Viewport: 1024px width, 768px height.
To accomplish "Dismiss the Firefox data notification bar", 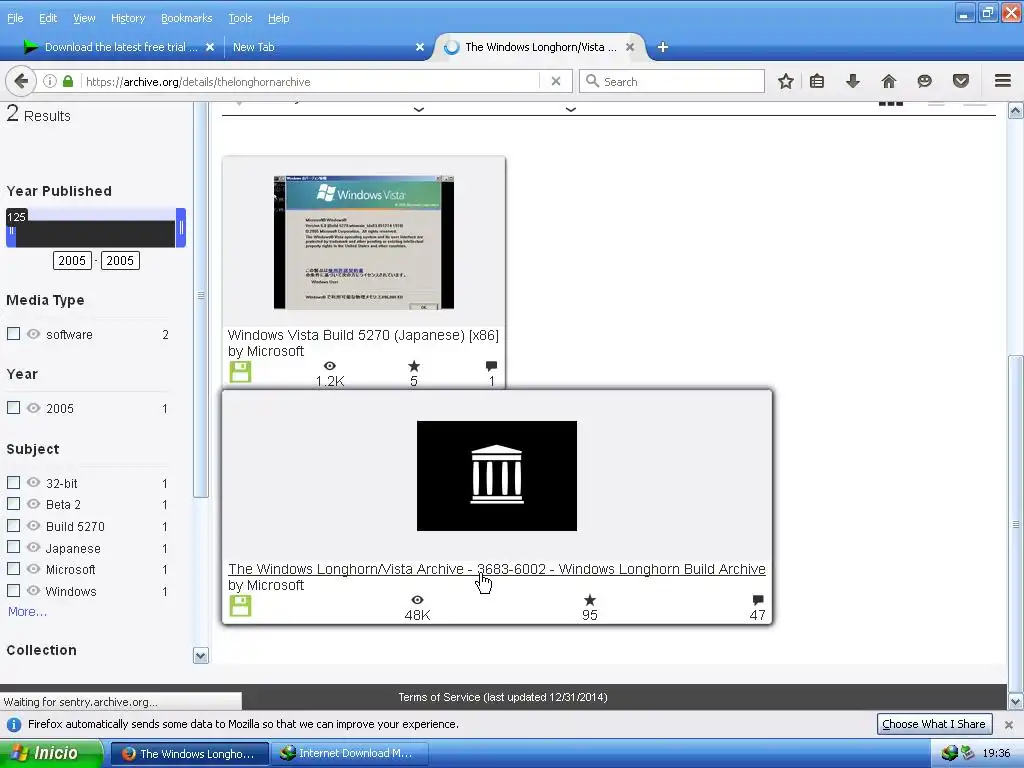I will [x=1008, y=724].
